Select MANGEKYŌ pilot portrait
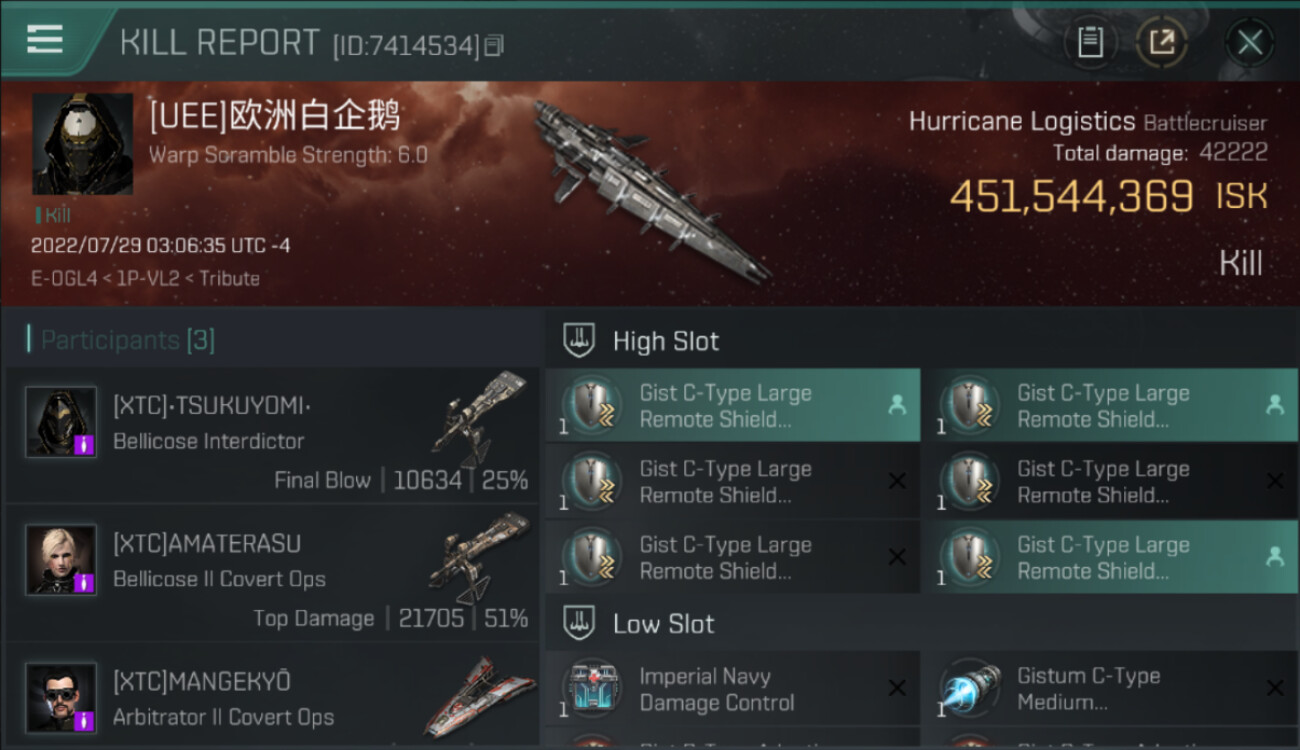Screen dimensions: 1300x750 pos(61,698)
